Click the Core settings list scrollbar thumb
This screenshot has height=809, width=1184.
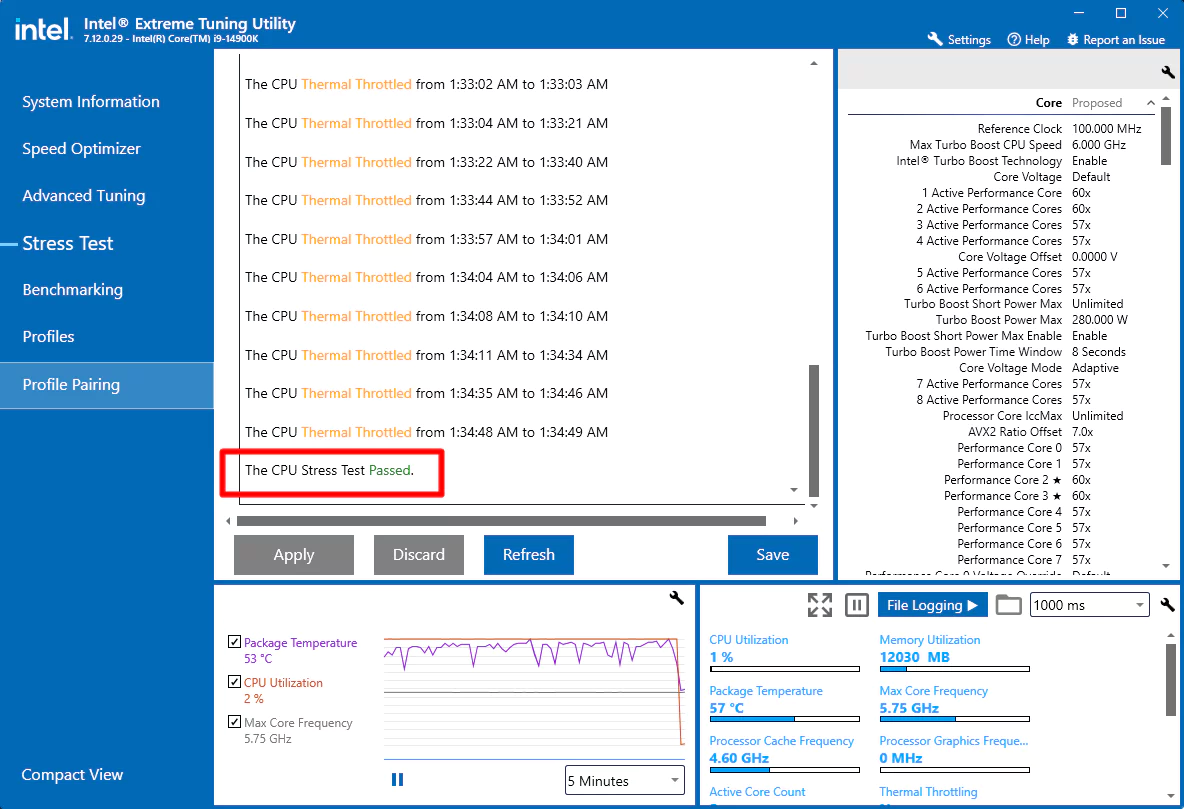1166,135
